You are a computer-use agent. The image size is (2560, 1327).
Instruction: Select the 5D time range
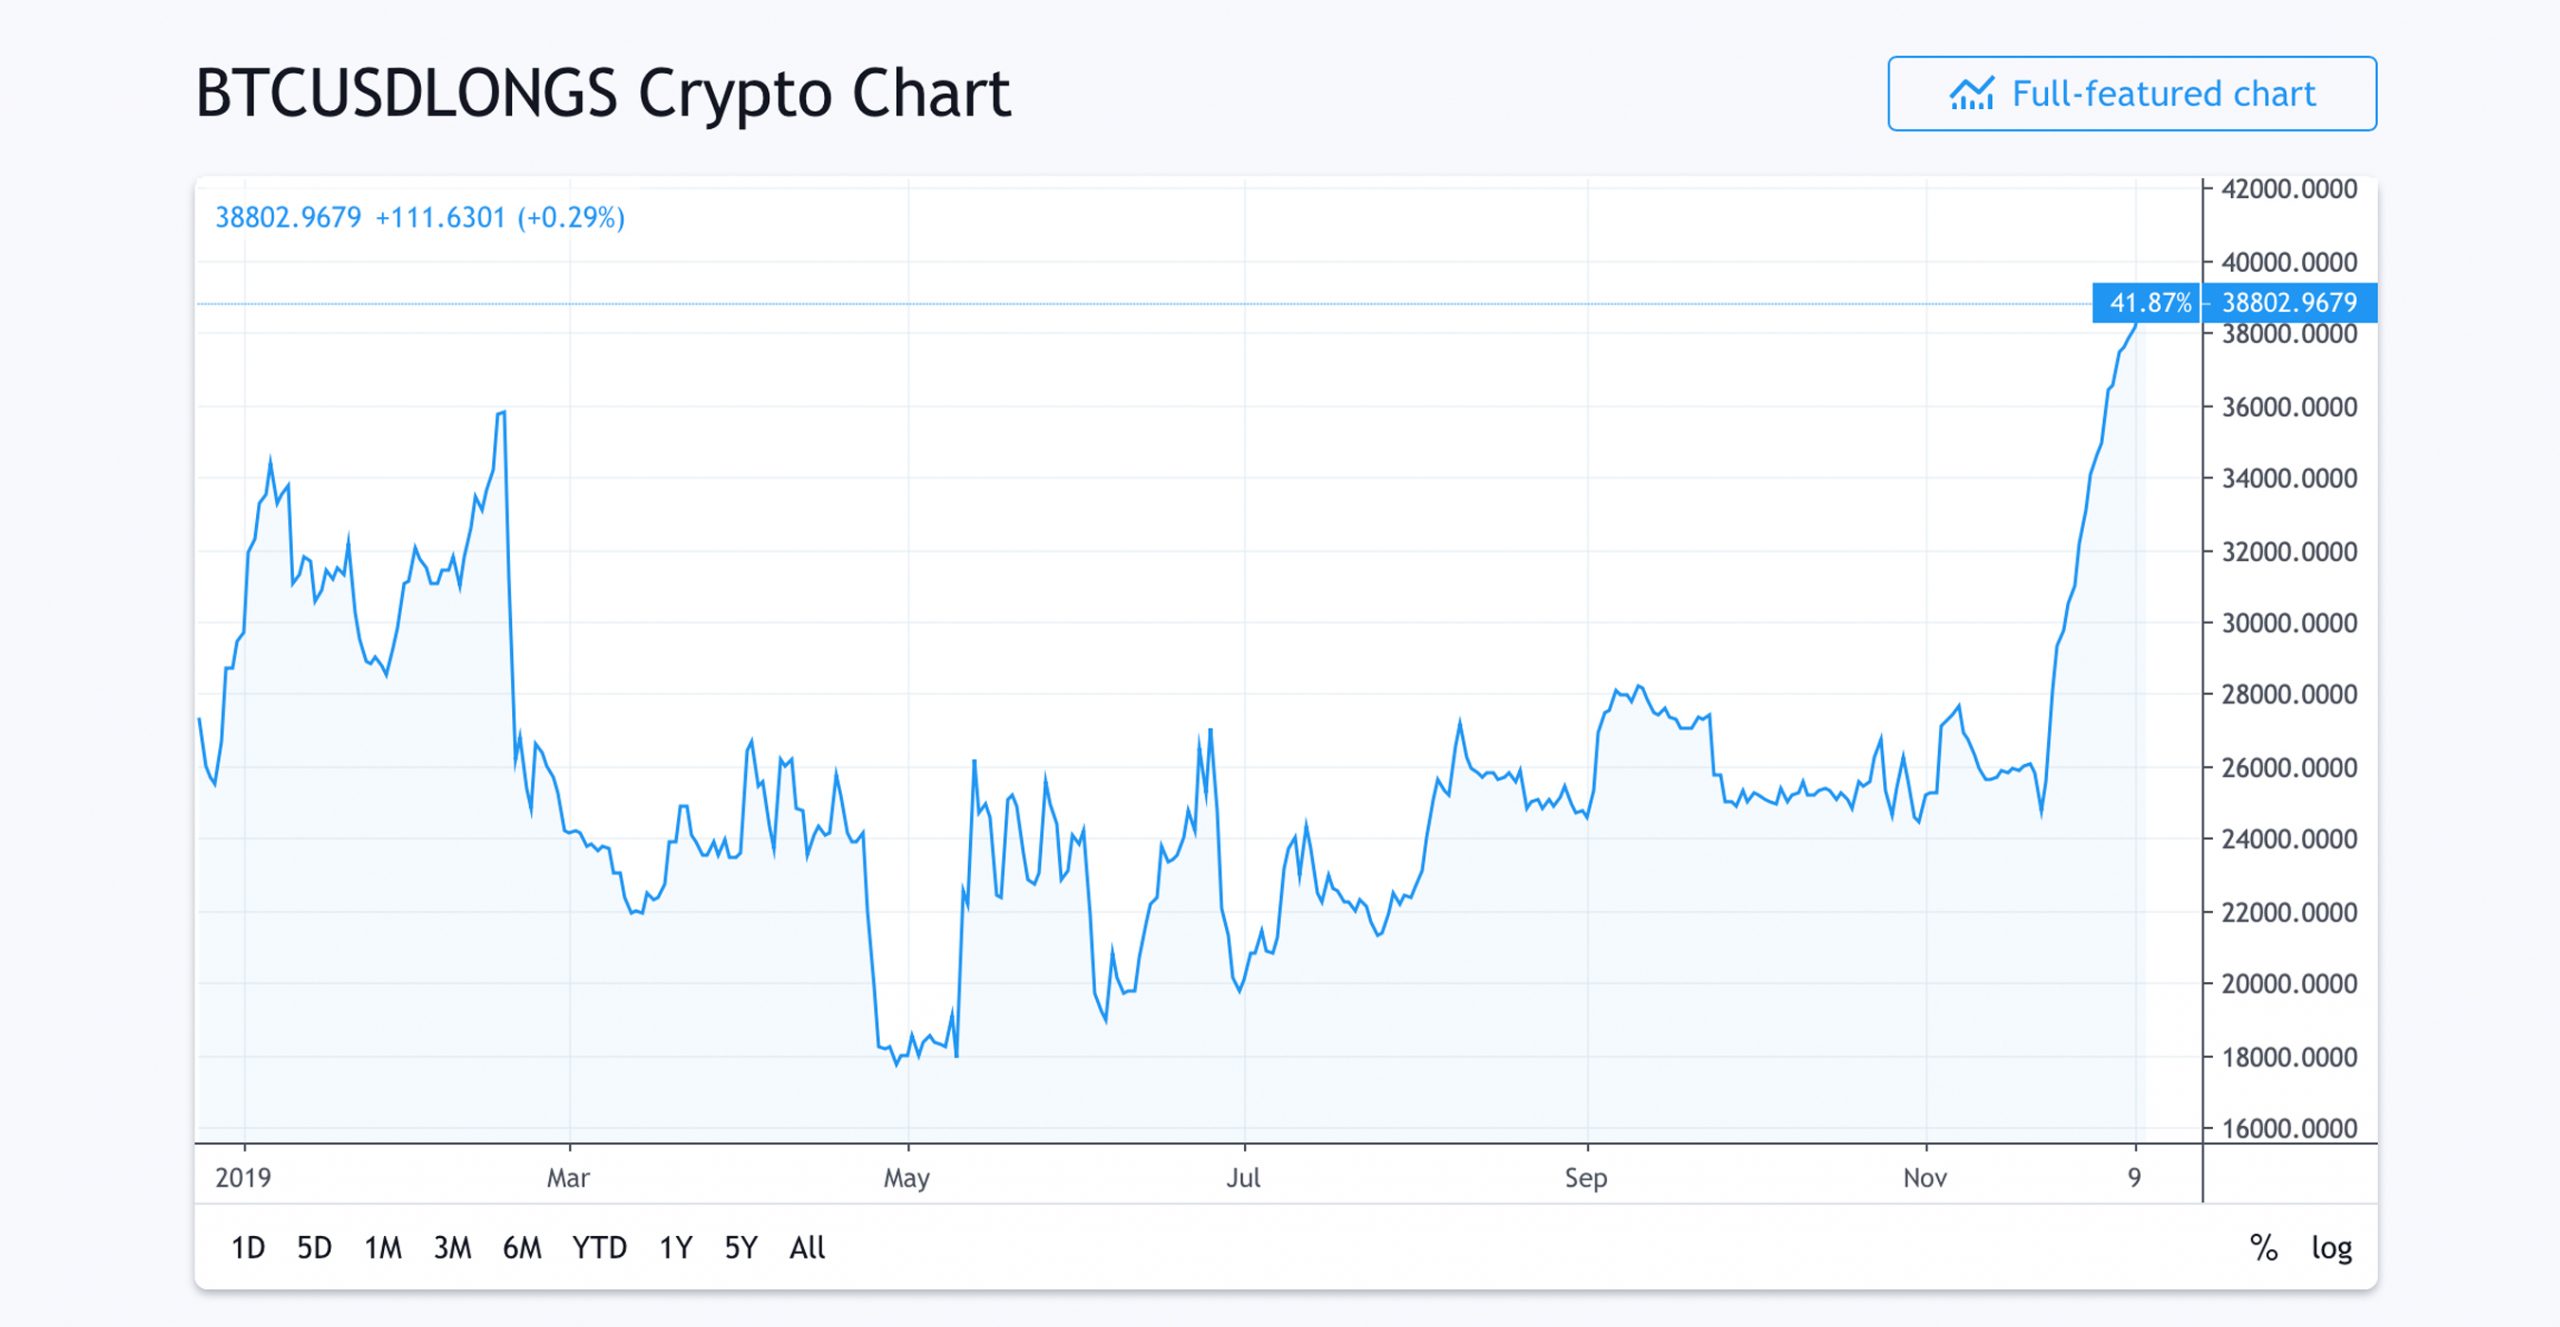(314, 1247)
